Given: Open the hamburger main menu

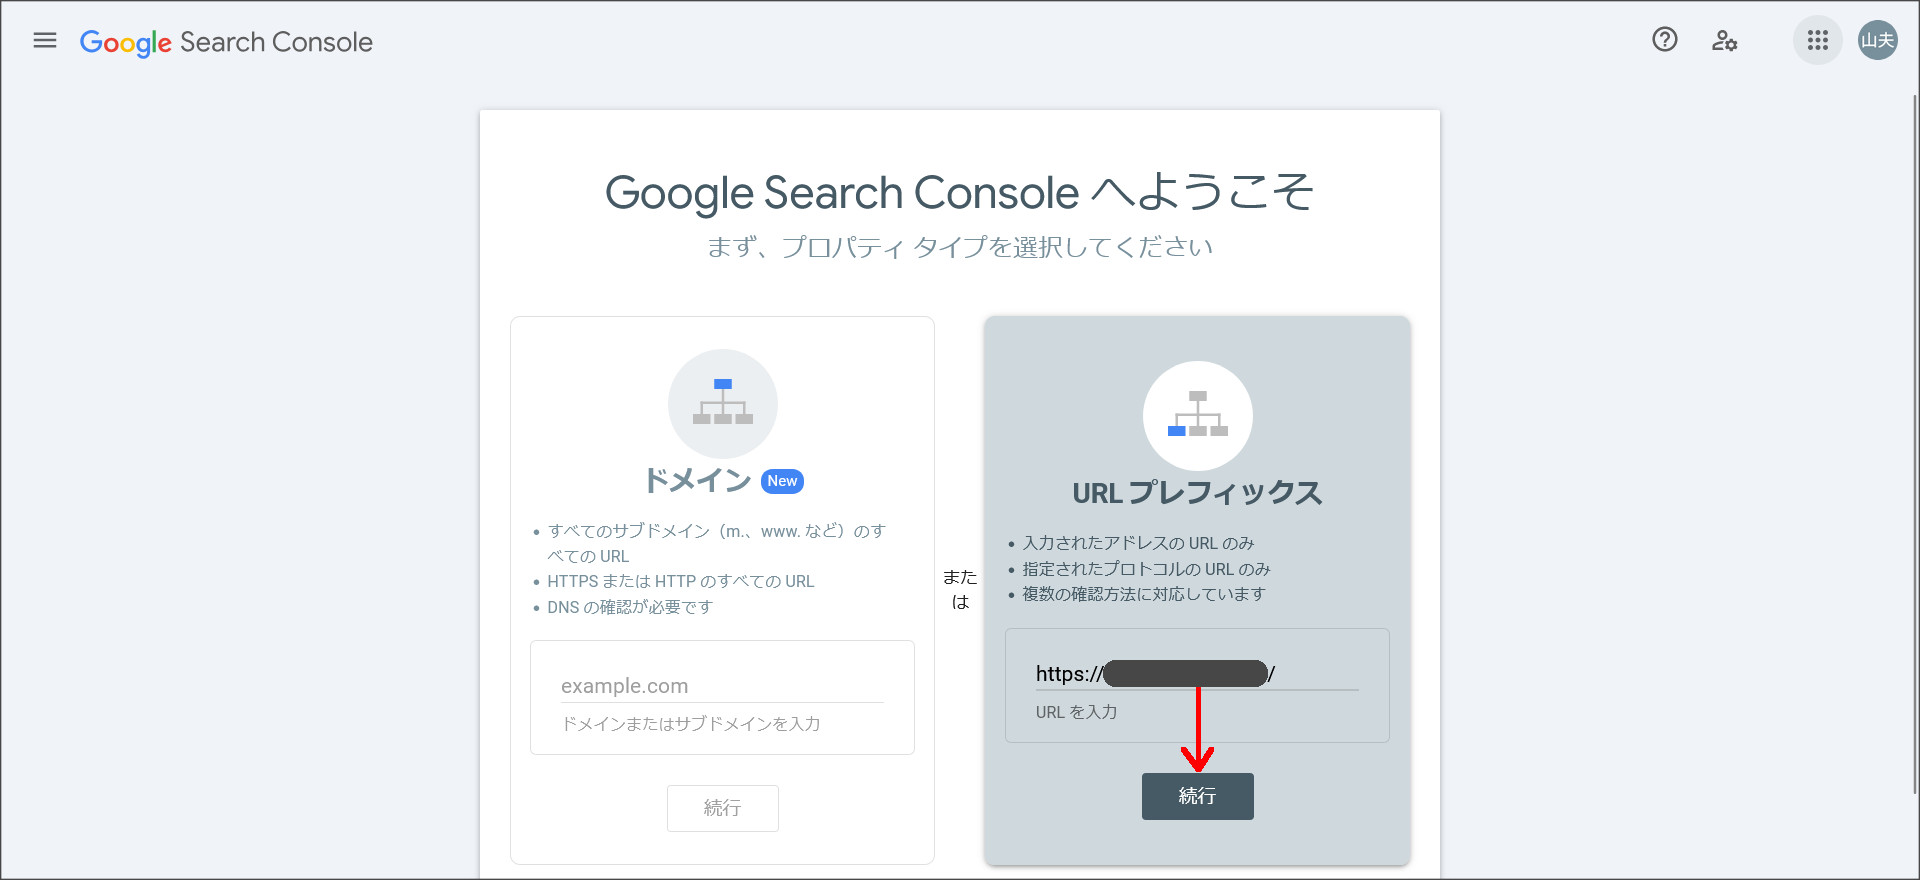Looking at the screenshot, I should (x=45, y=41).
